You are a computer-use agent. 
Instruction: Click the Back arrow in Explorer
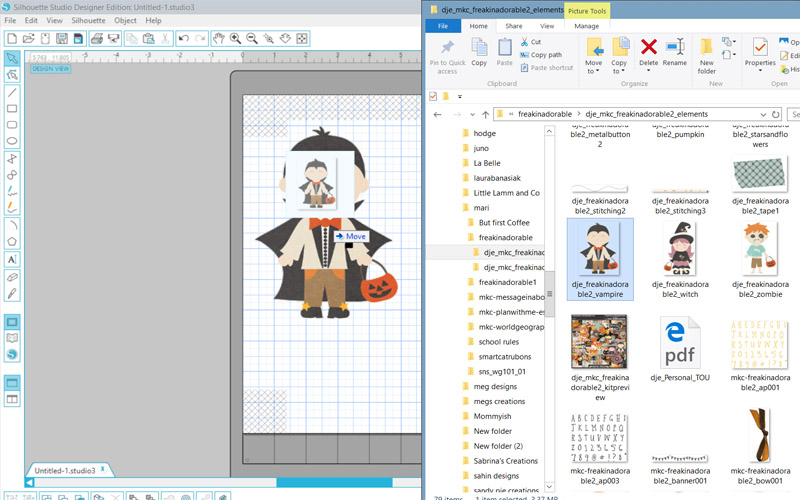[437, 114]
